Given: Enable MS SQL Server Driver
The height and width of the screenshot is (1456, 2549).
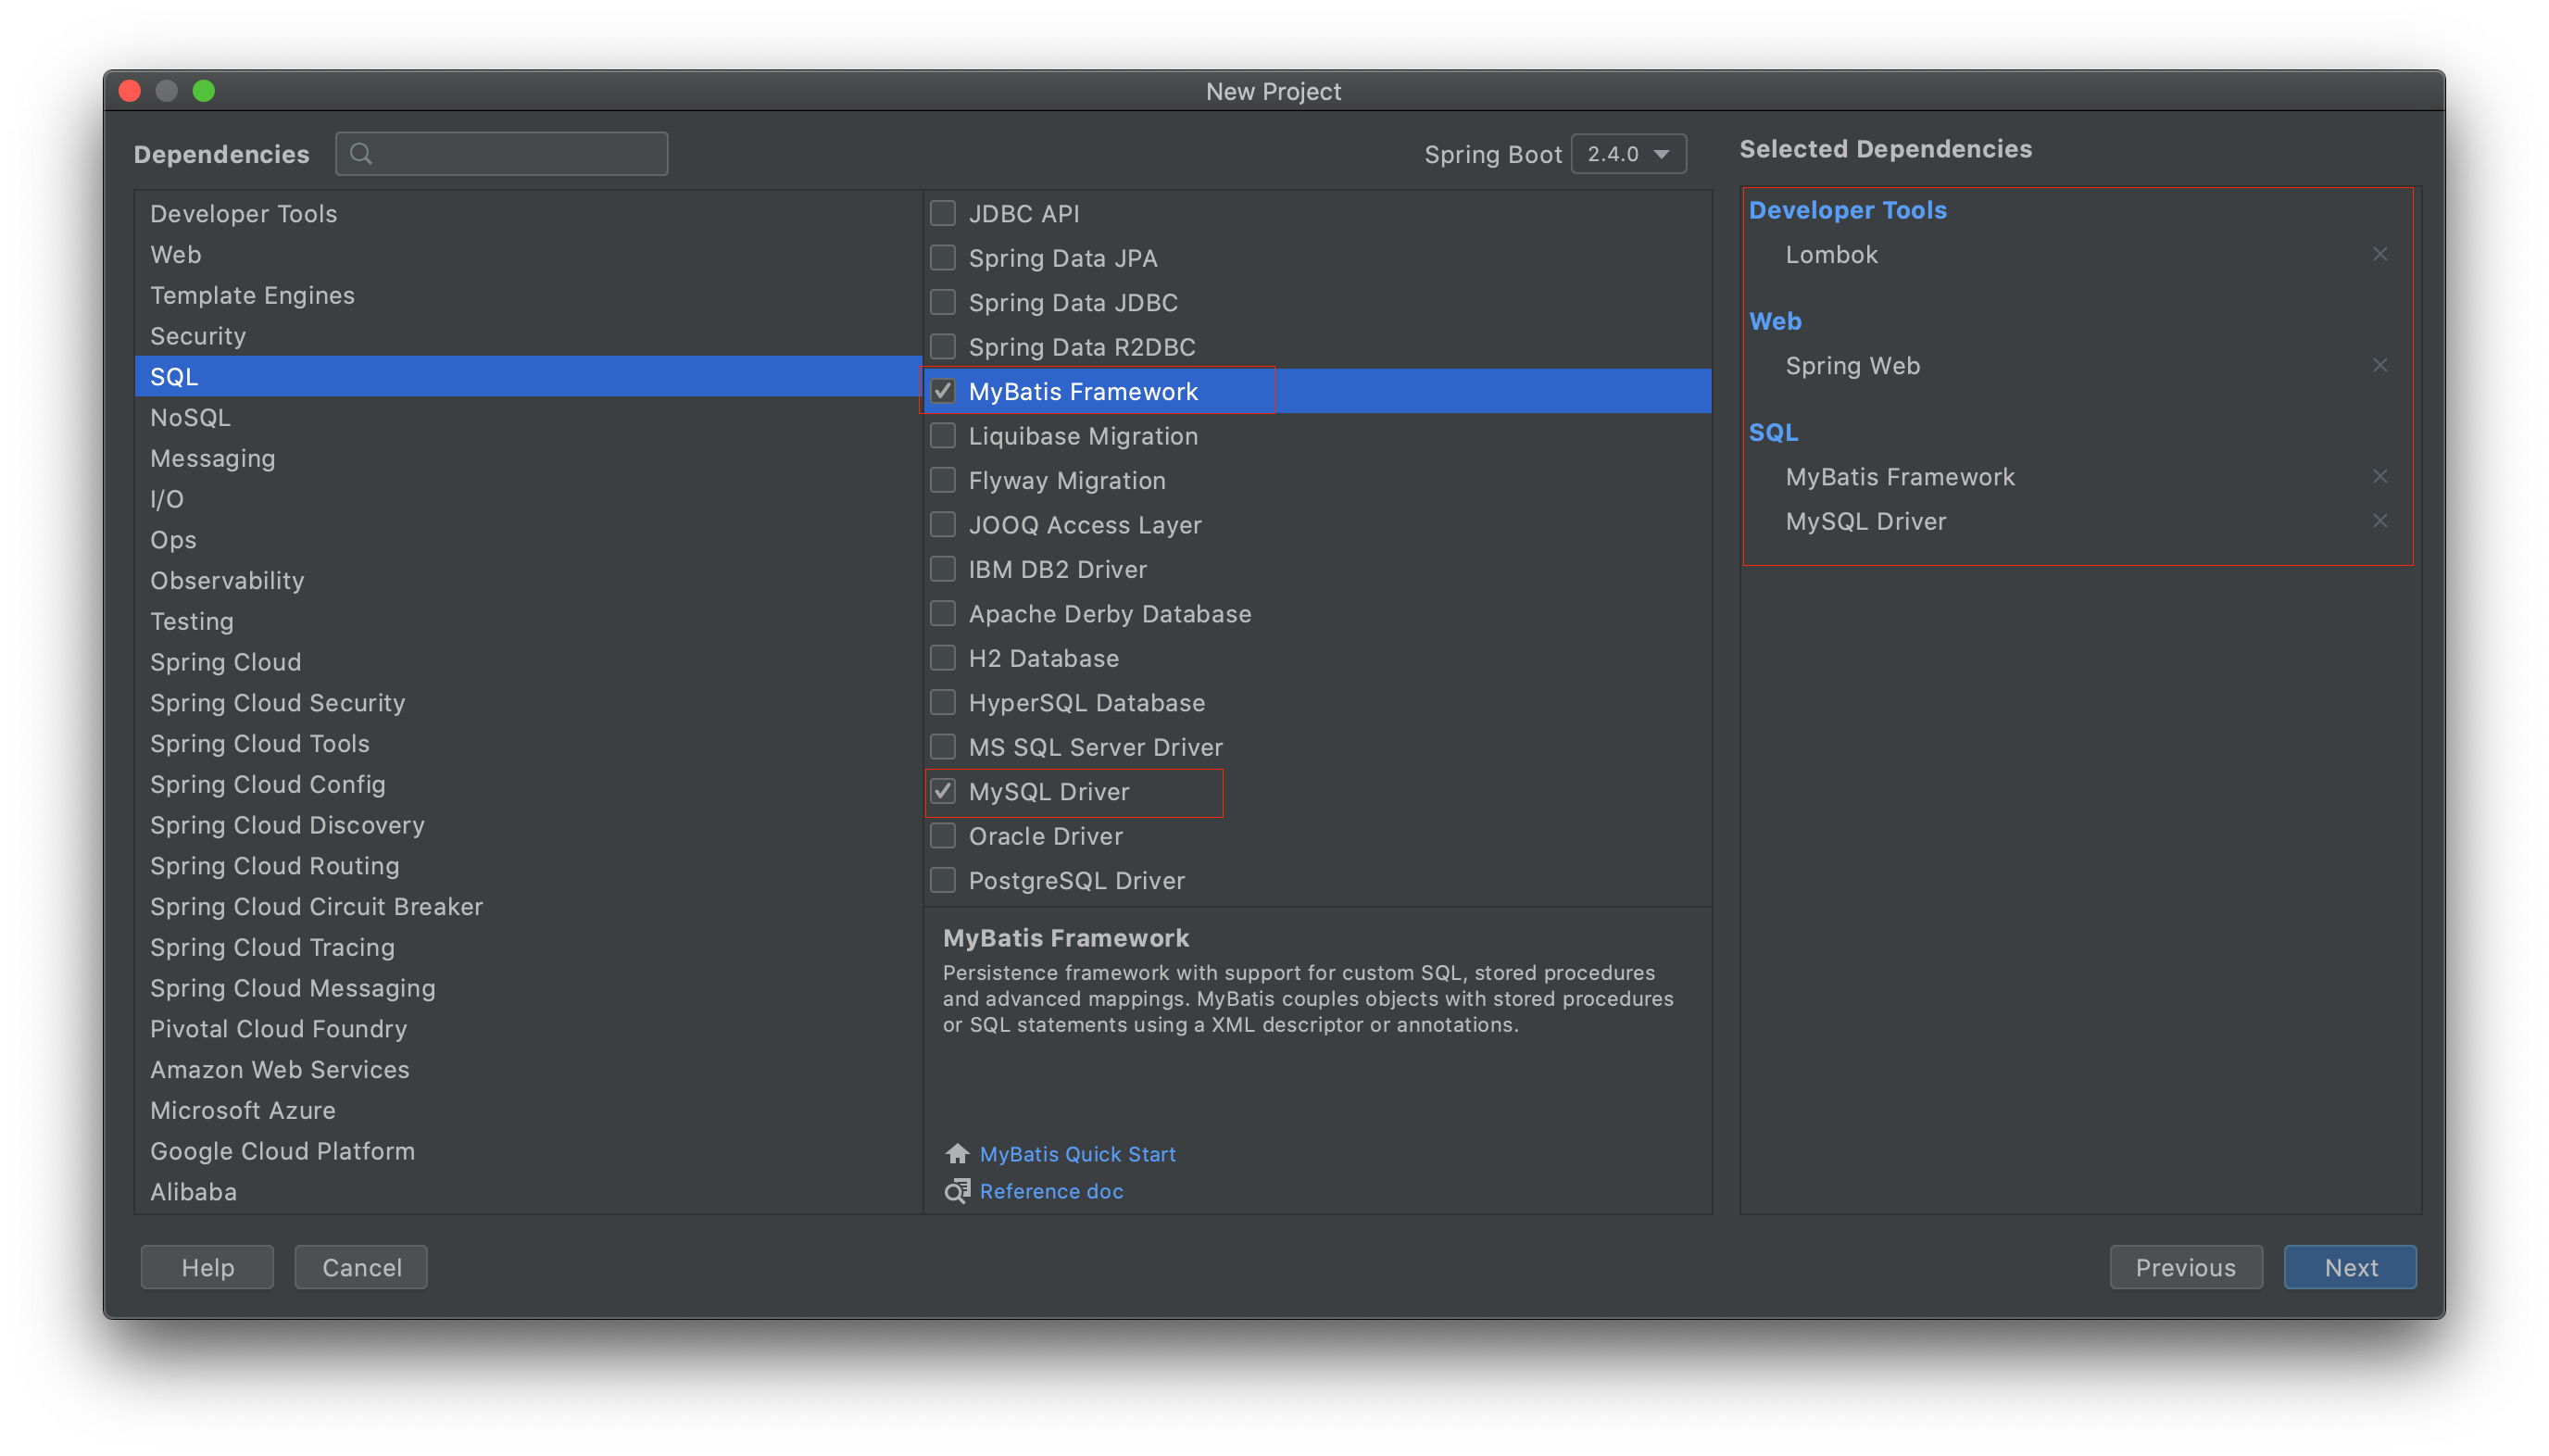Looking at the screenshot, I should [943, 747].
